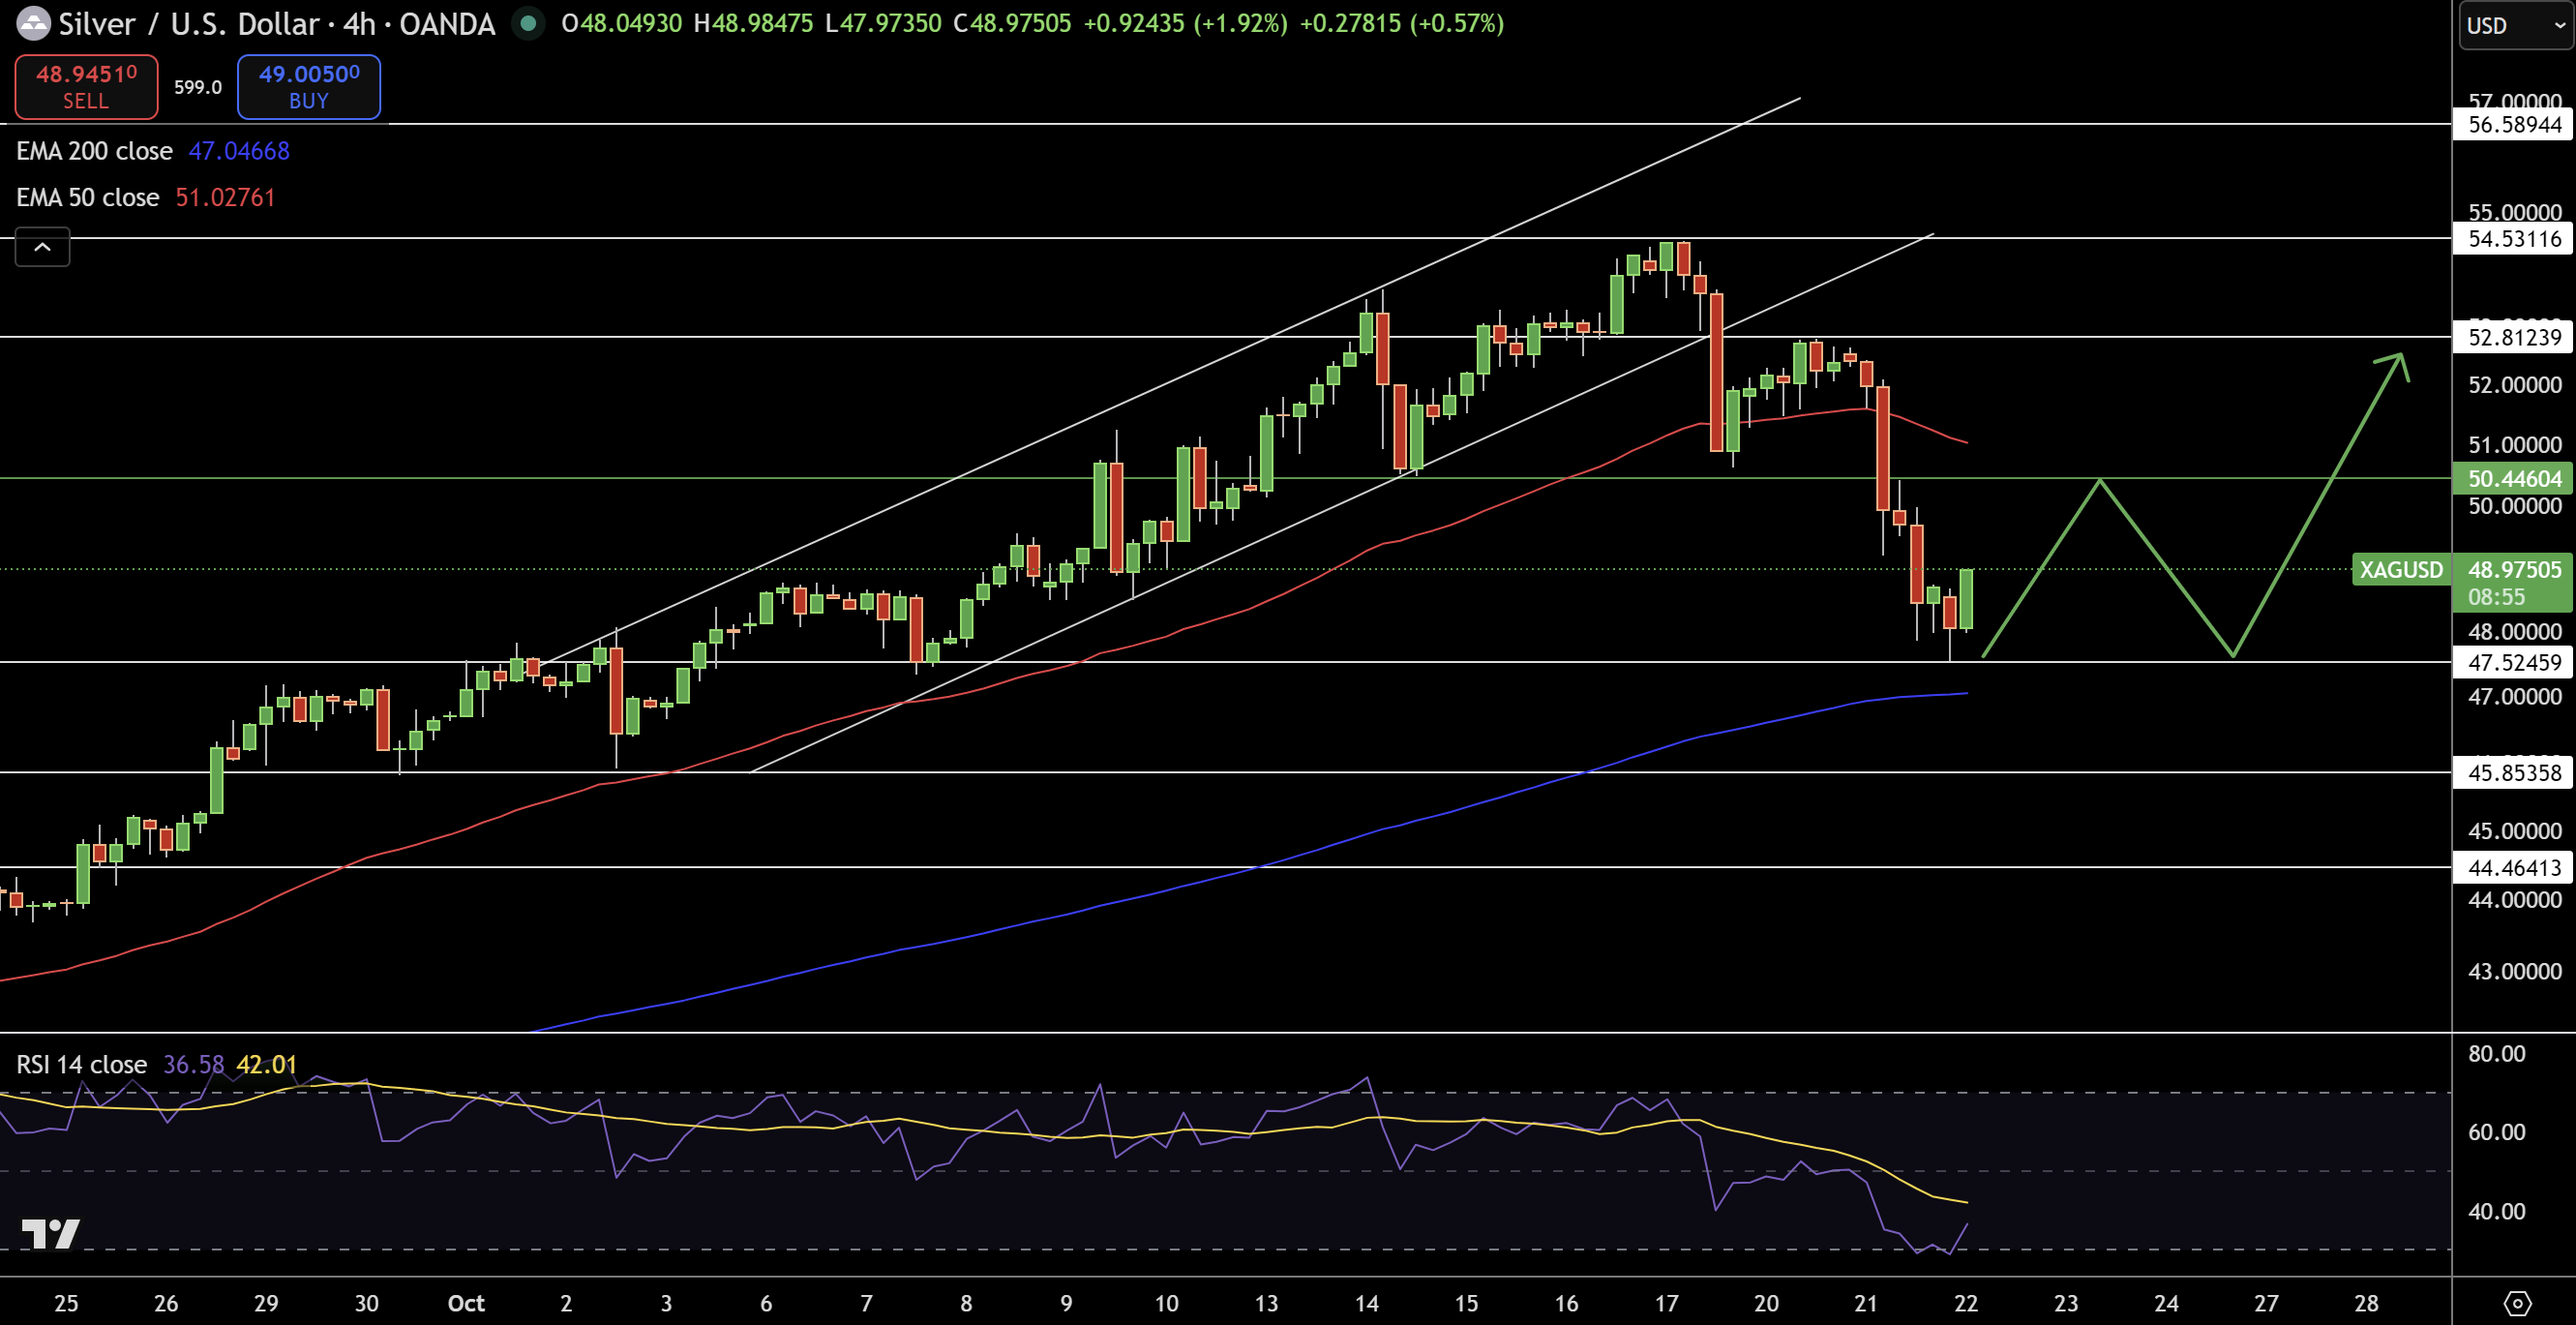Click the 54.53116 resistance level label

point(2513,238)
